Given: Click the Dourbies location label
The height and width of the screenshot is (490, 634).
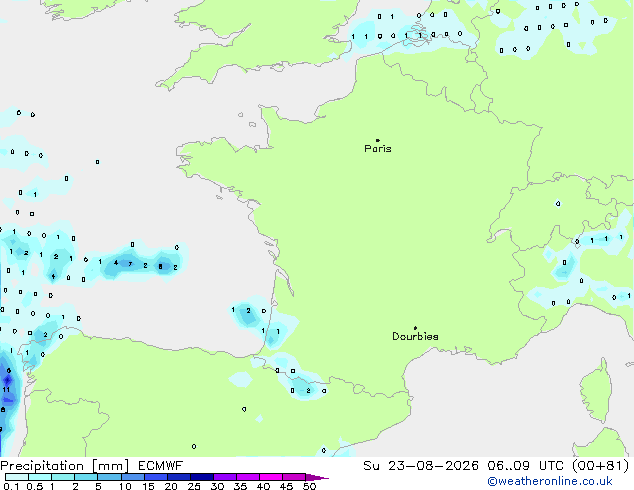Looking at the screenshot, I should click(415, 336).
